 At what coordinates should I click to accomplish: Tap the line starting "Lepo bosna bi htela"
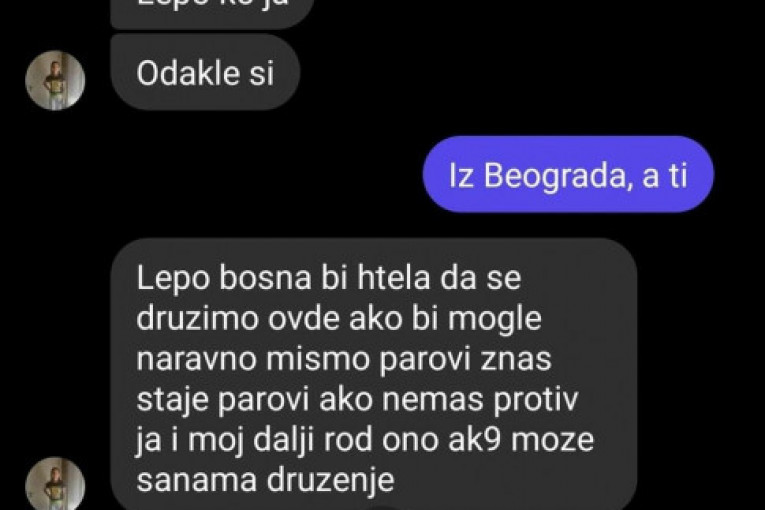329,279
